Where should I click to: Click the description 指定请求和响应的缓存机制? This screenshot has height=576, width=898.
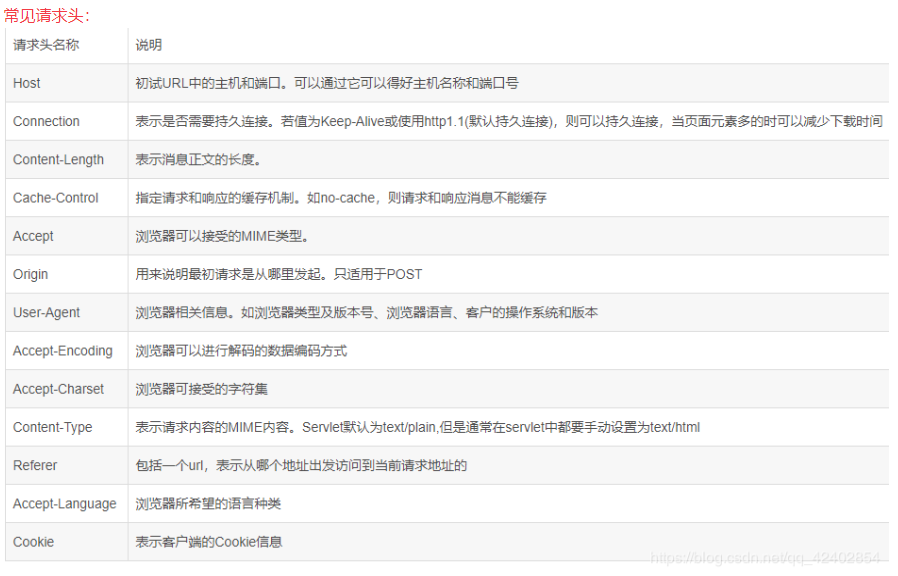(341, 198)
